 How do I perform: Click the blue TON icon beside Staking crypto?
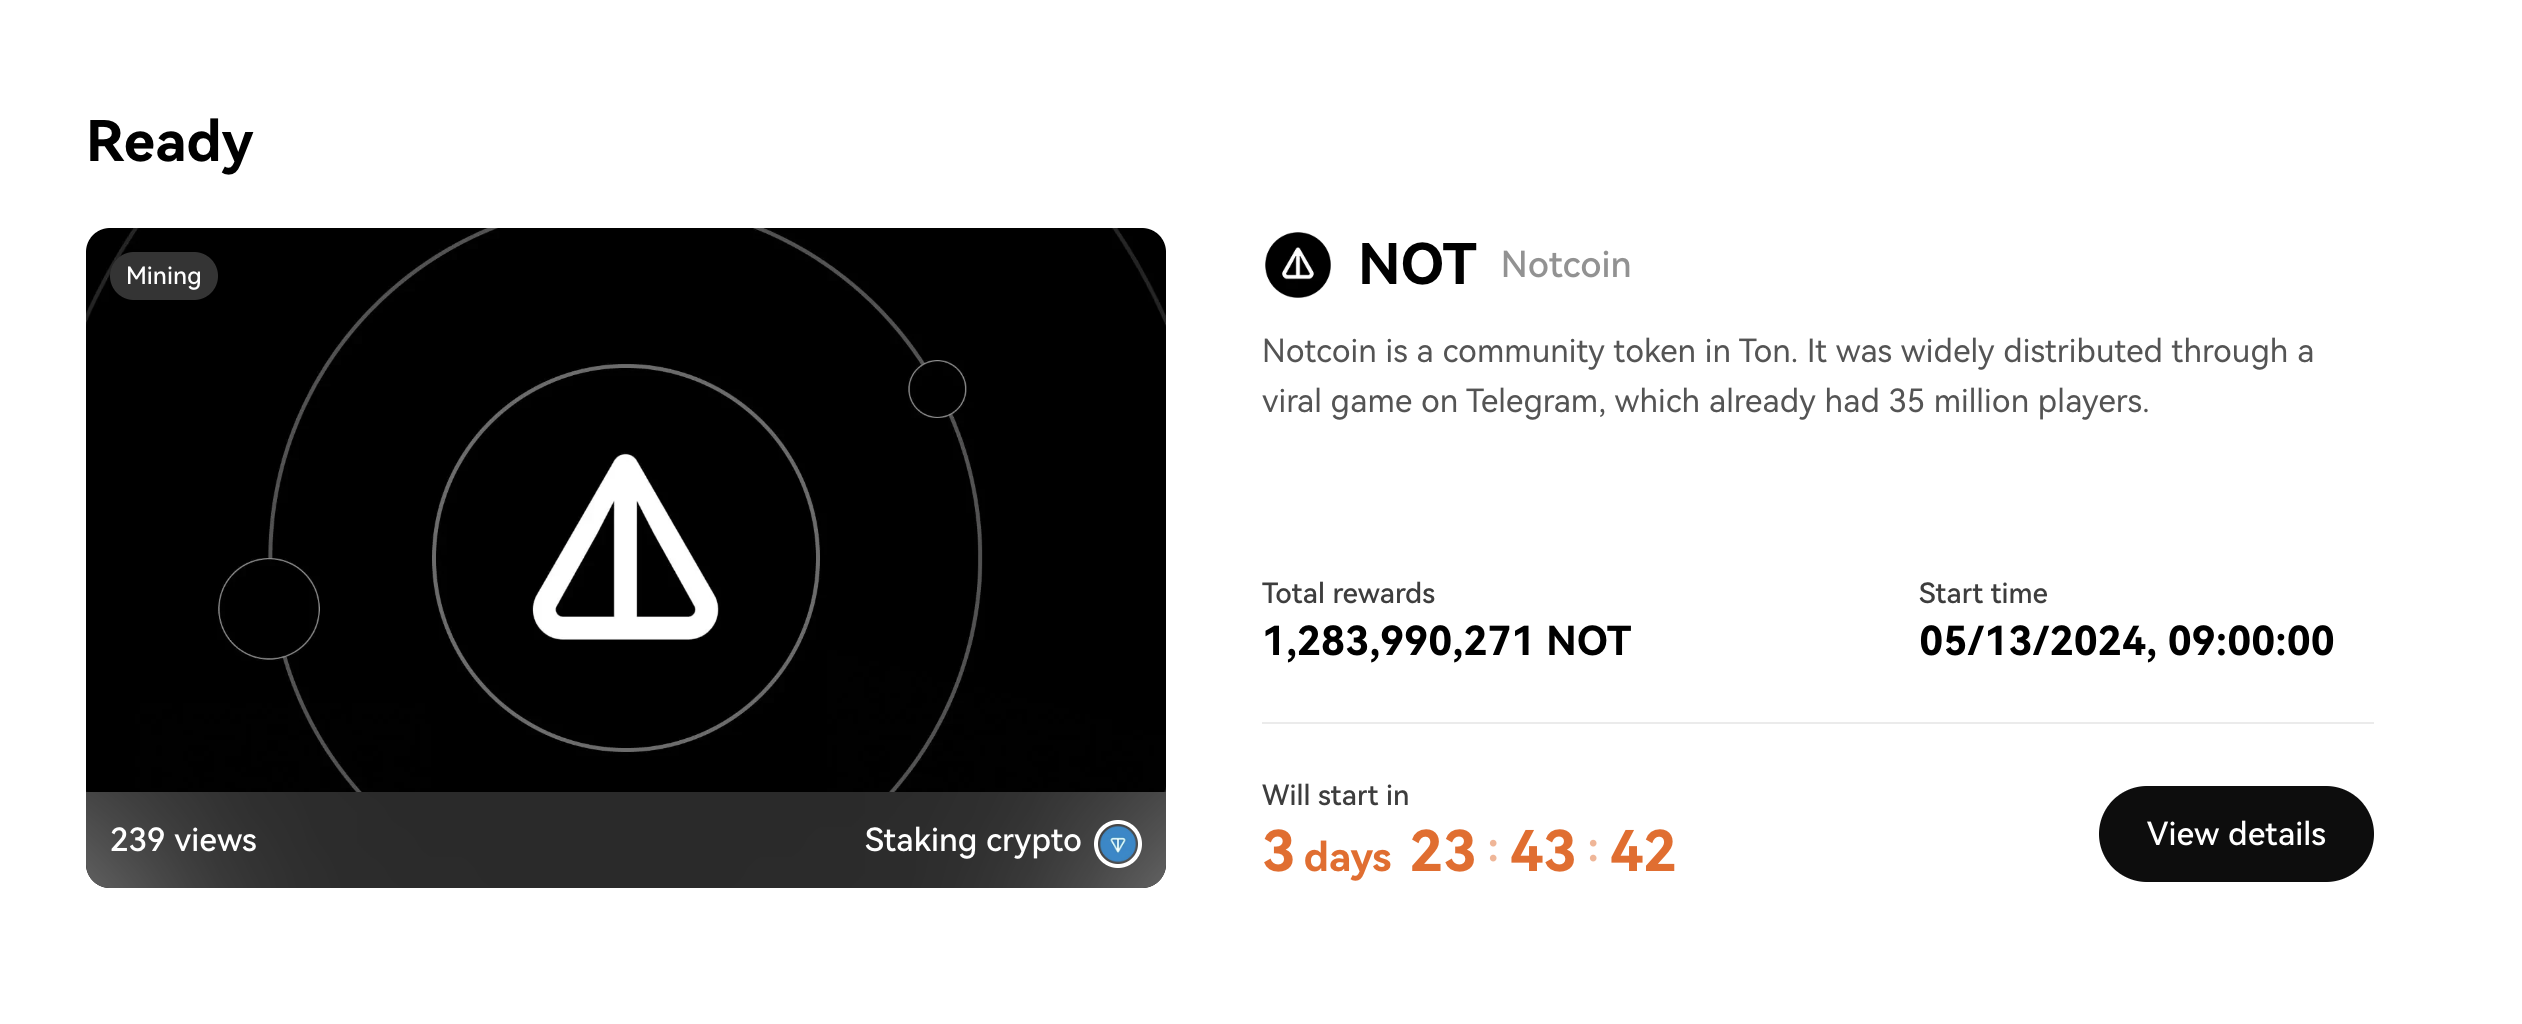click(1117, 844)
